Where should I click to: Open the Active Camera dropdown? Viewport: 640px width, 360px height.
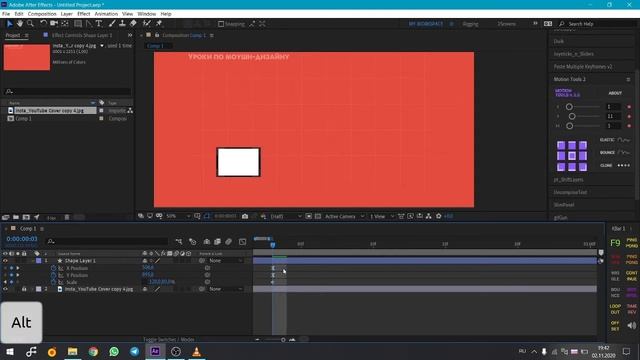[344, 216]
